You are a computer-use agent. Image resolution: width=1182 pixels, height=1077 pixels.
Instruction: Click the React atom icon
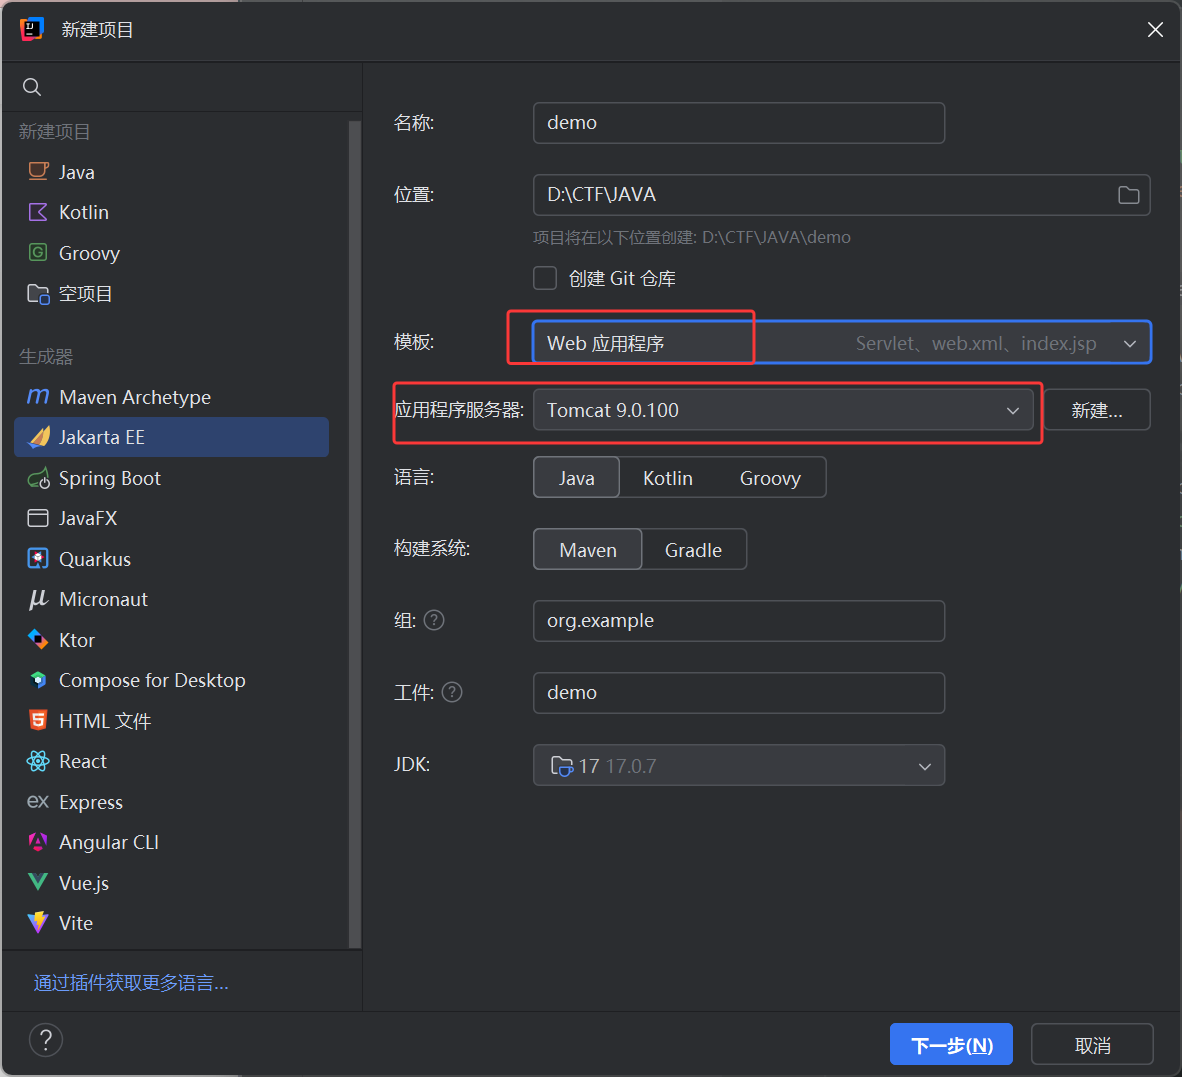(38, 761)
